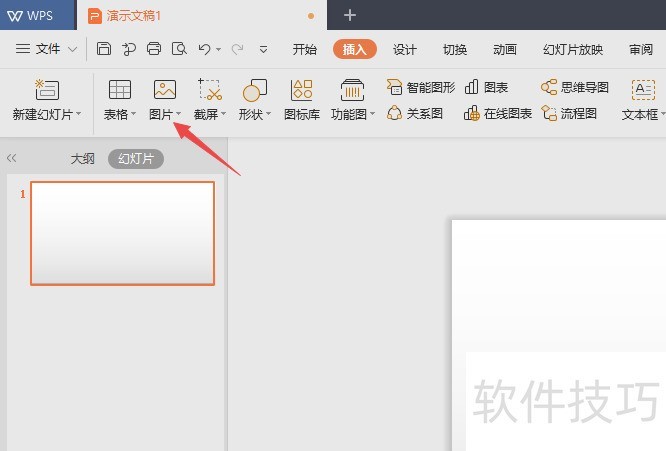
Task: Click the Print icon in quick toolbar
Action: pyautogui.click(x=154, y=48)
